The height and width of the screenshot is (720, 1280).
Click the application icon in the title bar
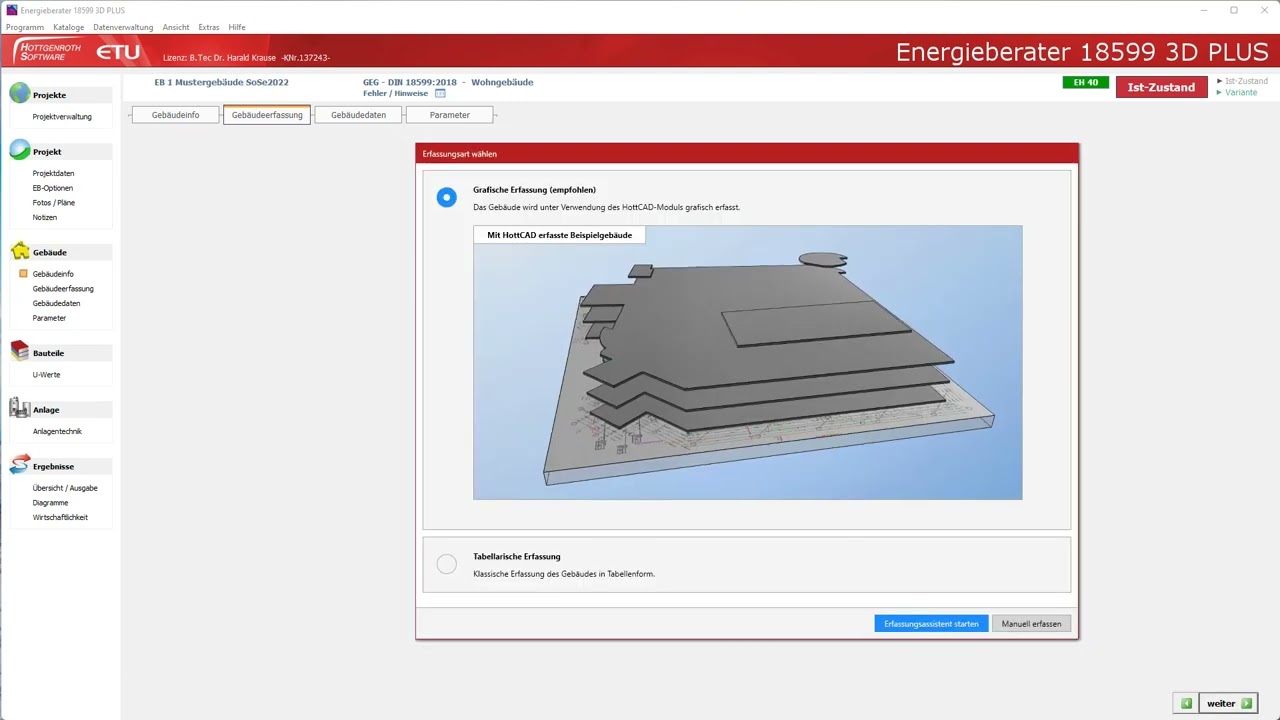(x=12, y=10)
